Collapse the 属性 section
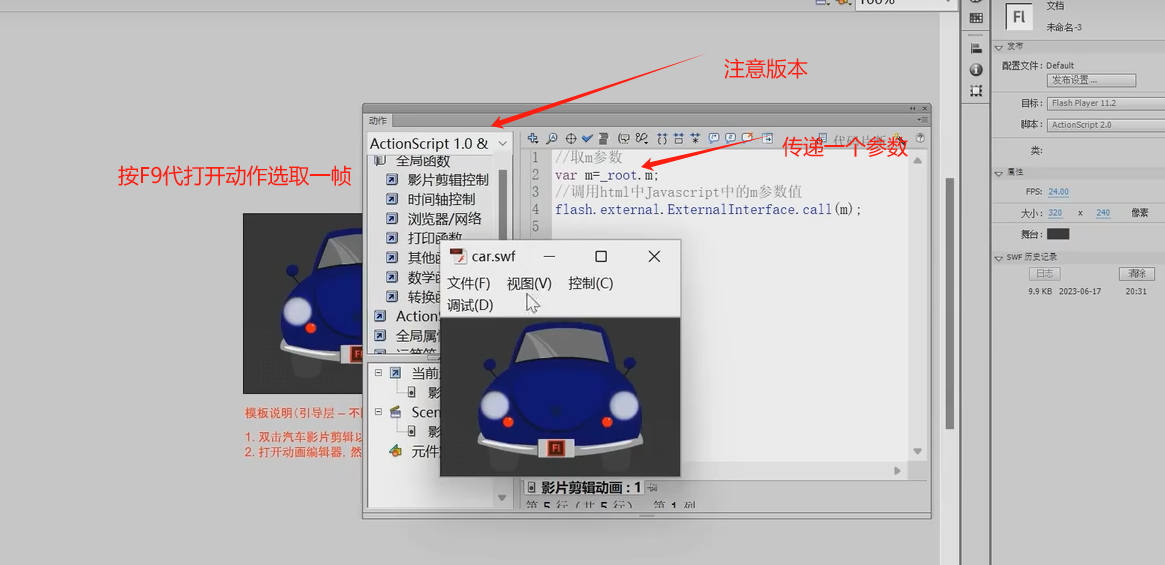Viewport: 1165px width, 565px height. (x=999, y=172)
